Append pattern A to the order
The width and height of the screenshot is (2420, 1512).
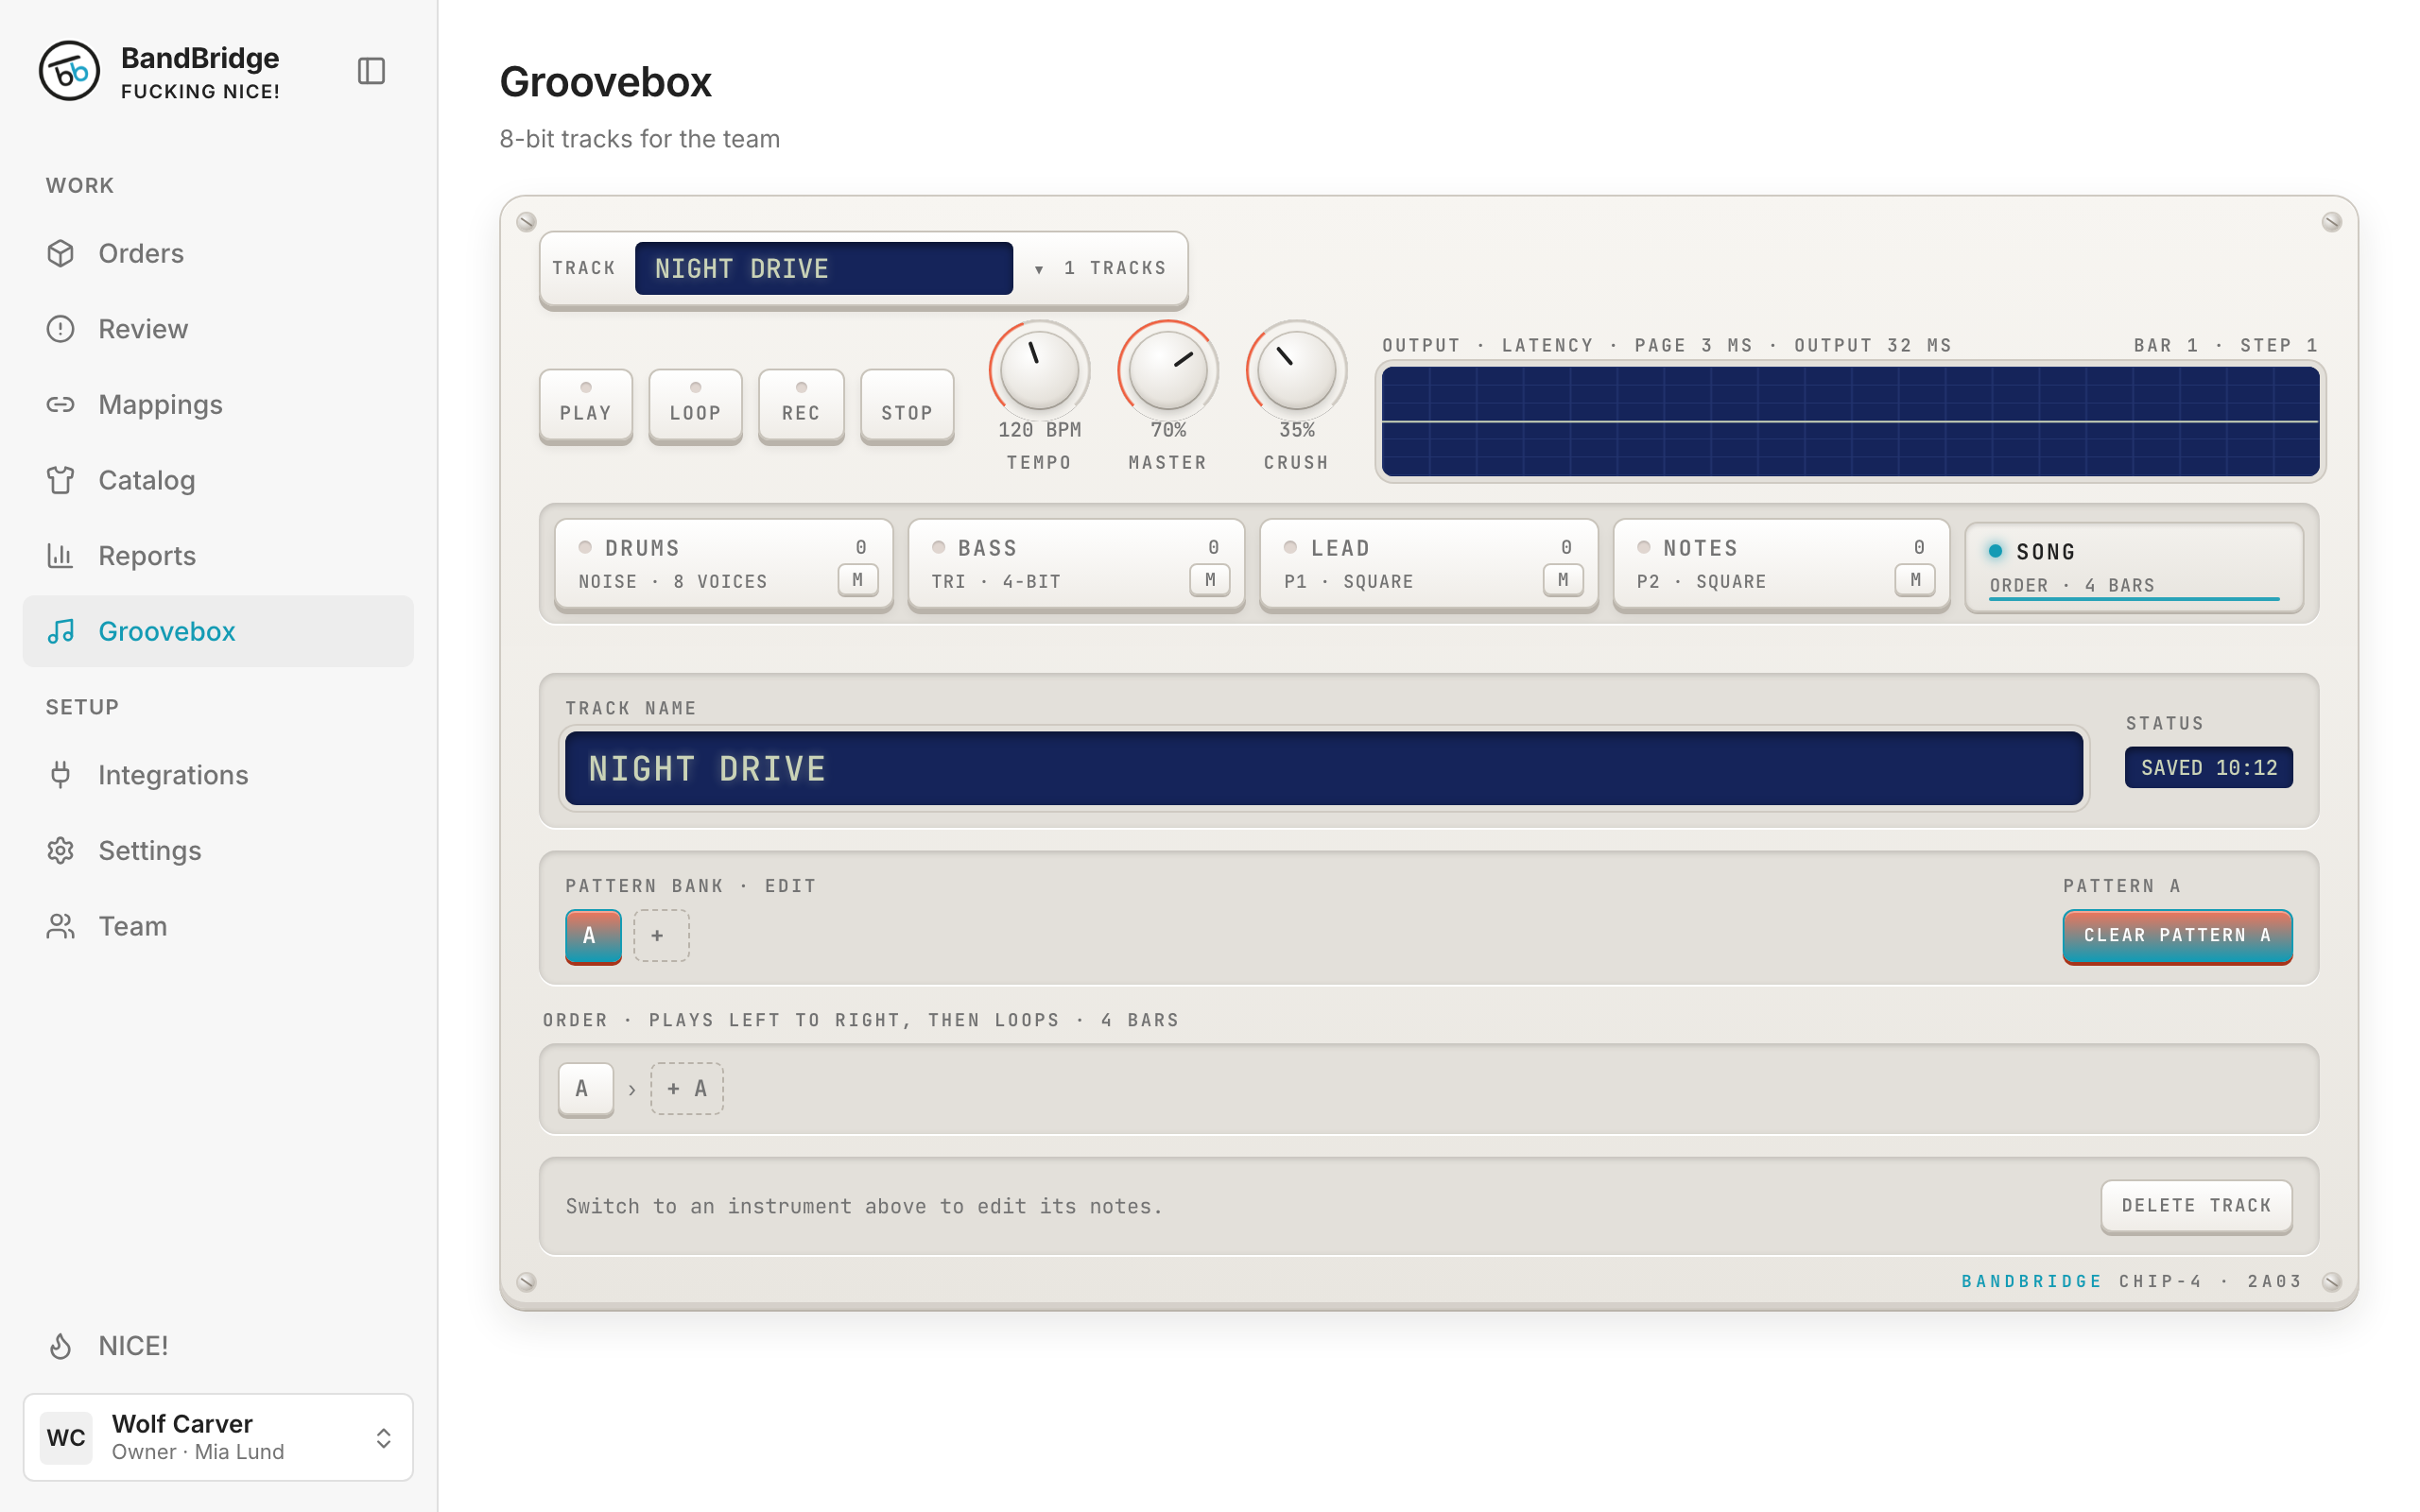pyautogui.click(x=687, y=1089)
